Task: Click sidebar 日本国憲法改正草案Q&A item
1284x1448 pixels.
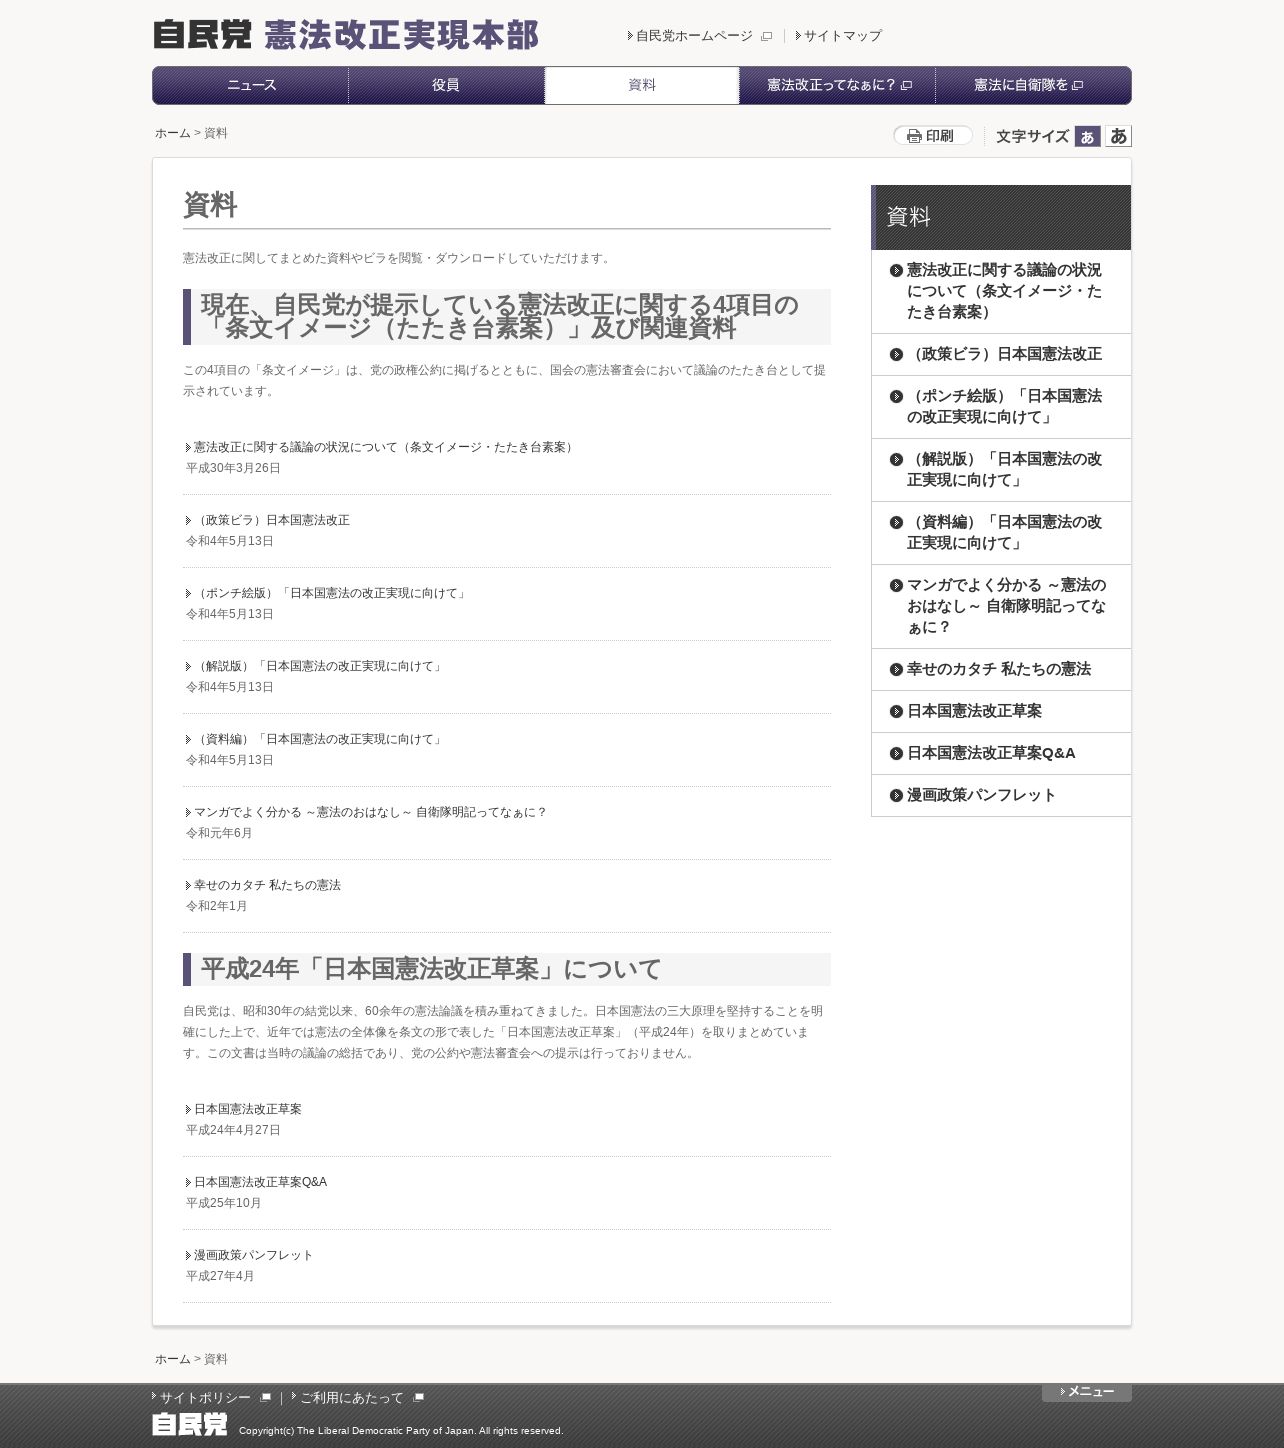Action: point(1001,753)
